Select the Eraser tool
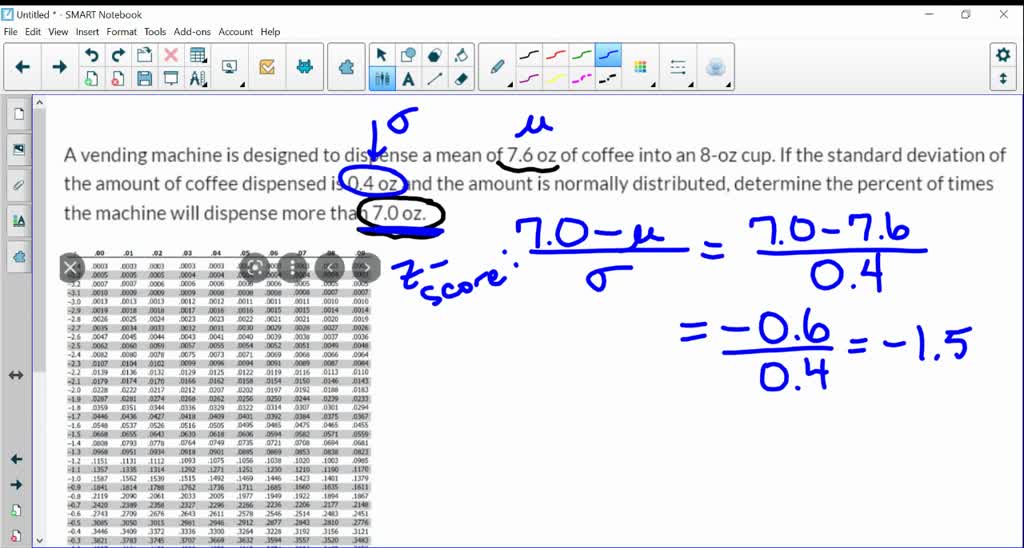The image size is (1024, 548). click(461, 79)
